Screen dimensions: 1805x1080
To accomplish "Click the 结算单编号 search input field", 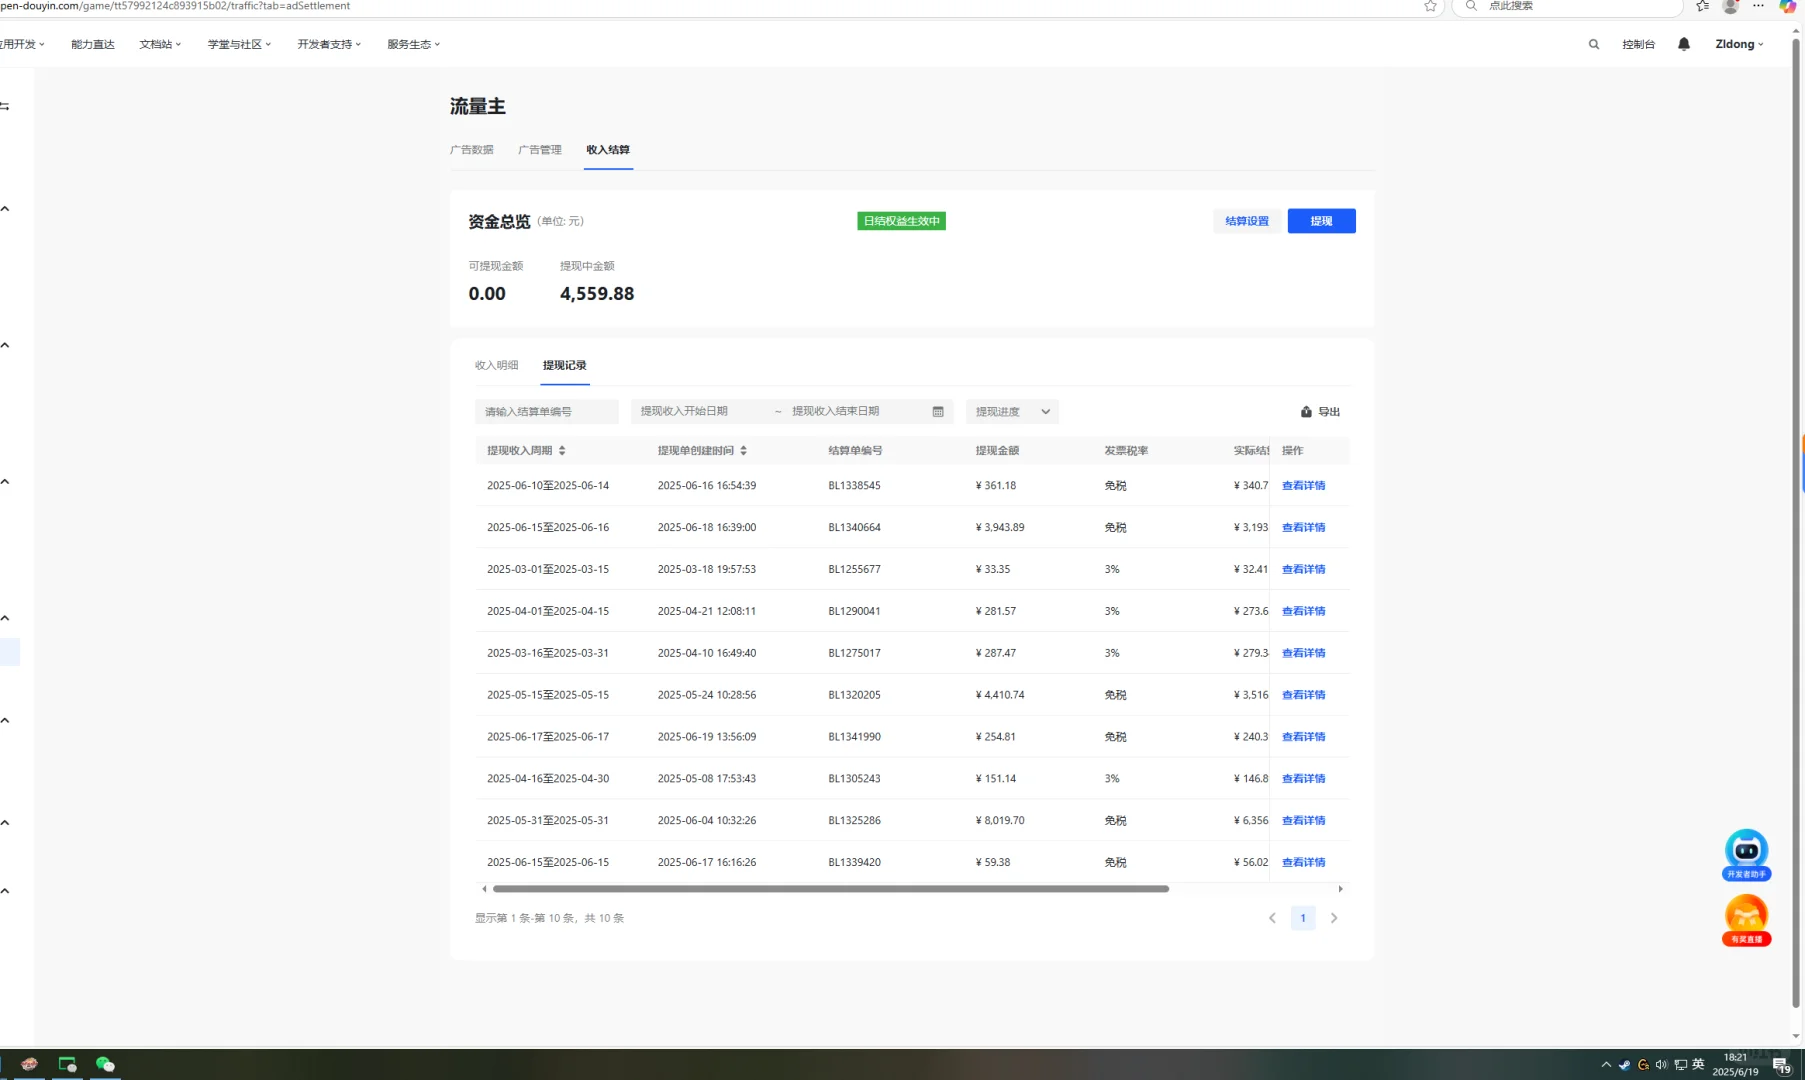I will tap(546, 411).
